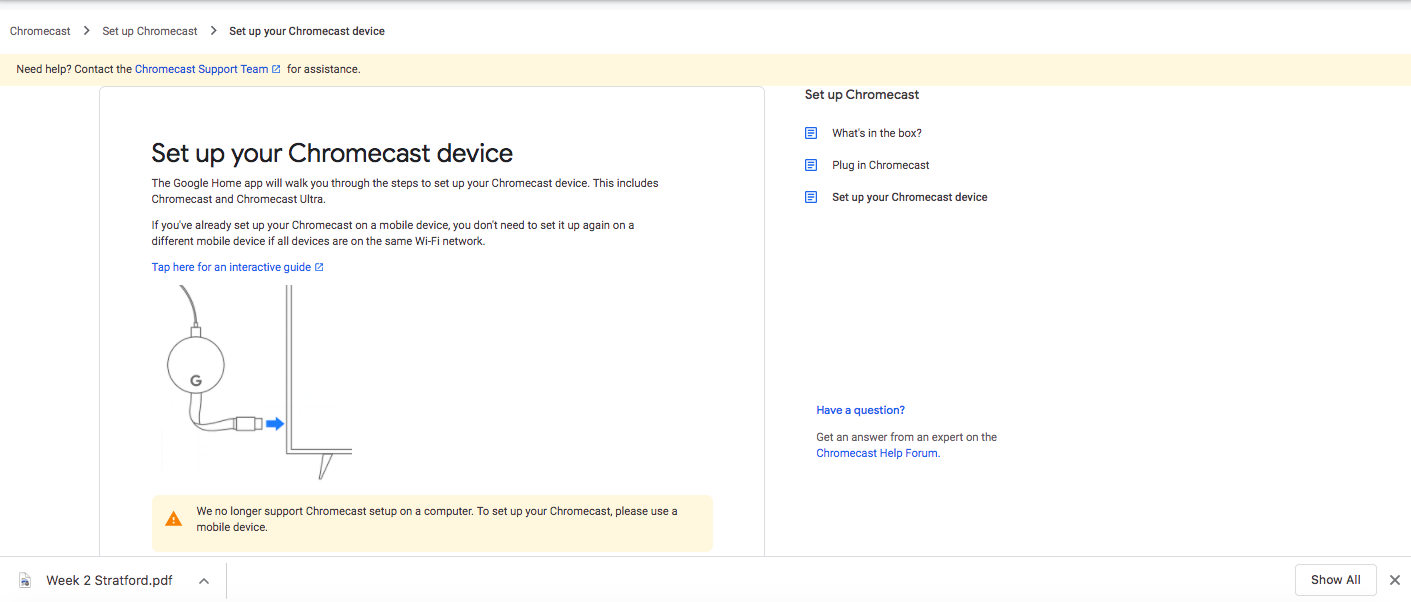Click the page title Set up your Chromecast device

coord(332,153)
